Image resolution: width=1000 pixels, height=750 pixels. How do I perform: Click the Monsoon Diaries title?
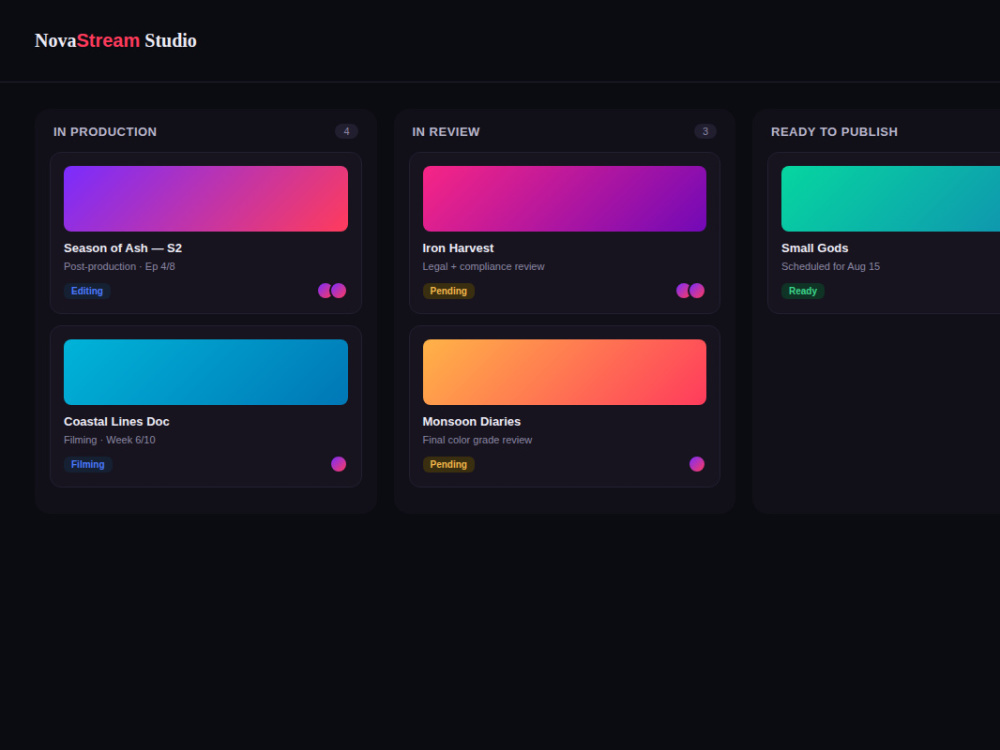pos(471,422)
